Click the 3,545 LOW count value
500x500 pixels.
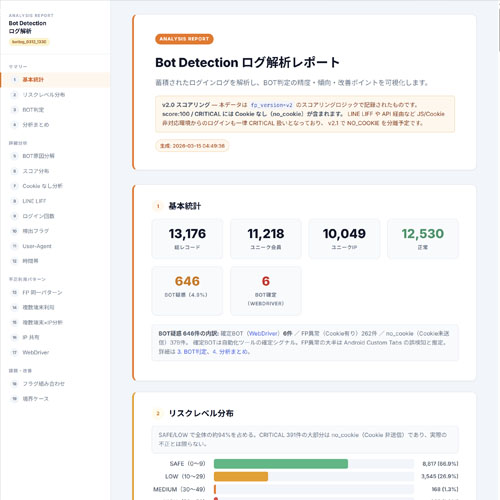[x=440, y=476]
